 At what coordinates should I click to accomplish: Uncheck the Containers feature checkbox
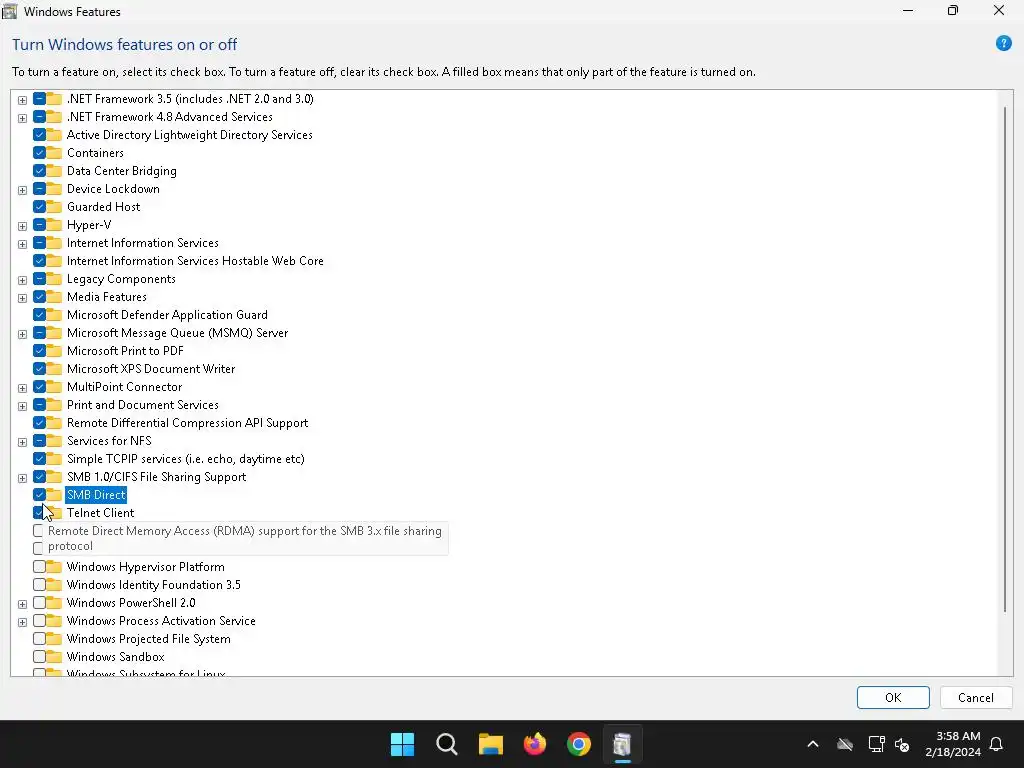point(39,153)
